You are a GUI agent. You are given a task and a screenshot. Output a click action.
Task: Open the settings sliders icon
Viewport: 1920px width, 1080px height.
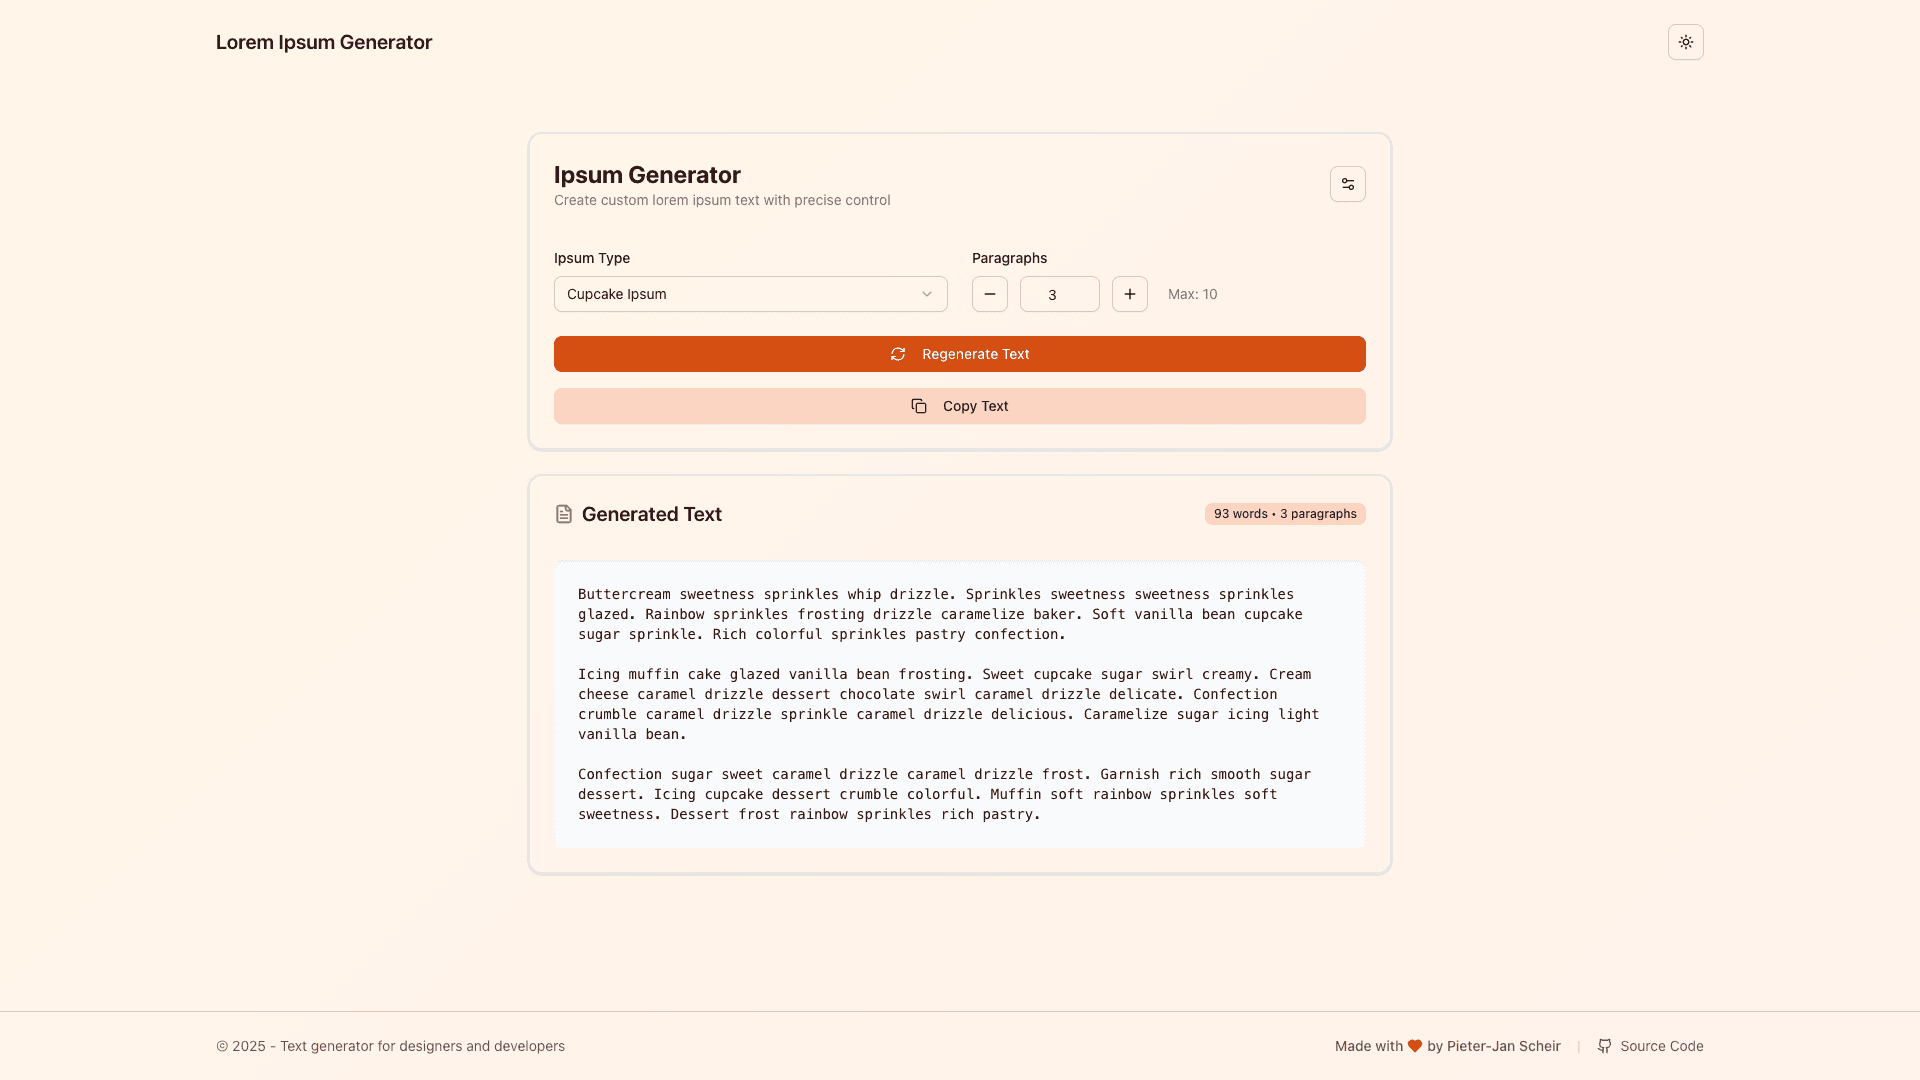[1347, 184]
